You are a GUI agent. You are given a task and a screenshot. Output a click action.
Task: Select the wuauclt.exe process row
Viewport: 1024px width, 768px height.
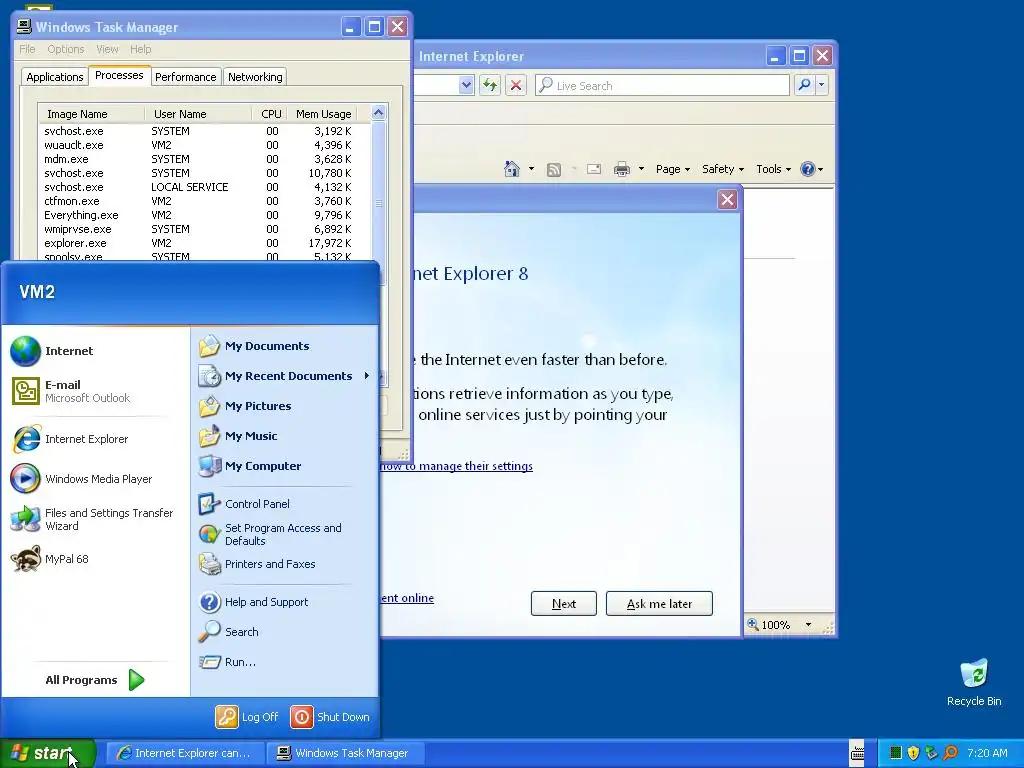coord(204,145)
